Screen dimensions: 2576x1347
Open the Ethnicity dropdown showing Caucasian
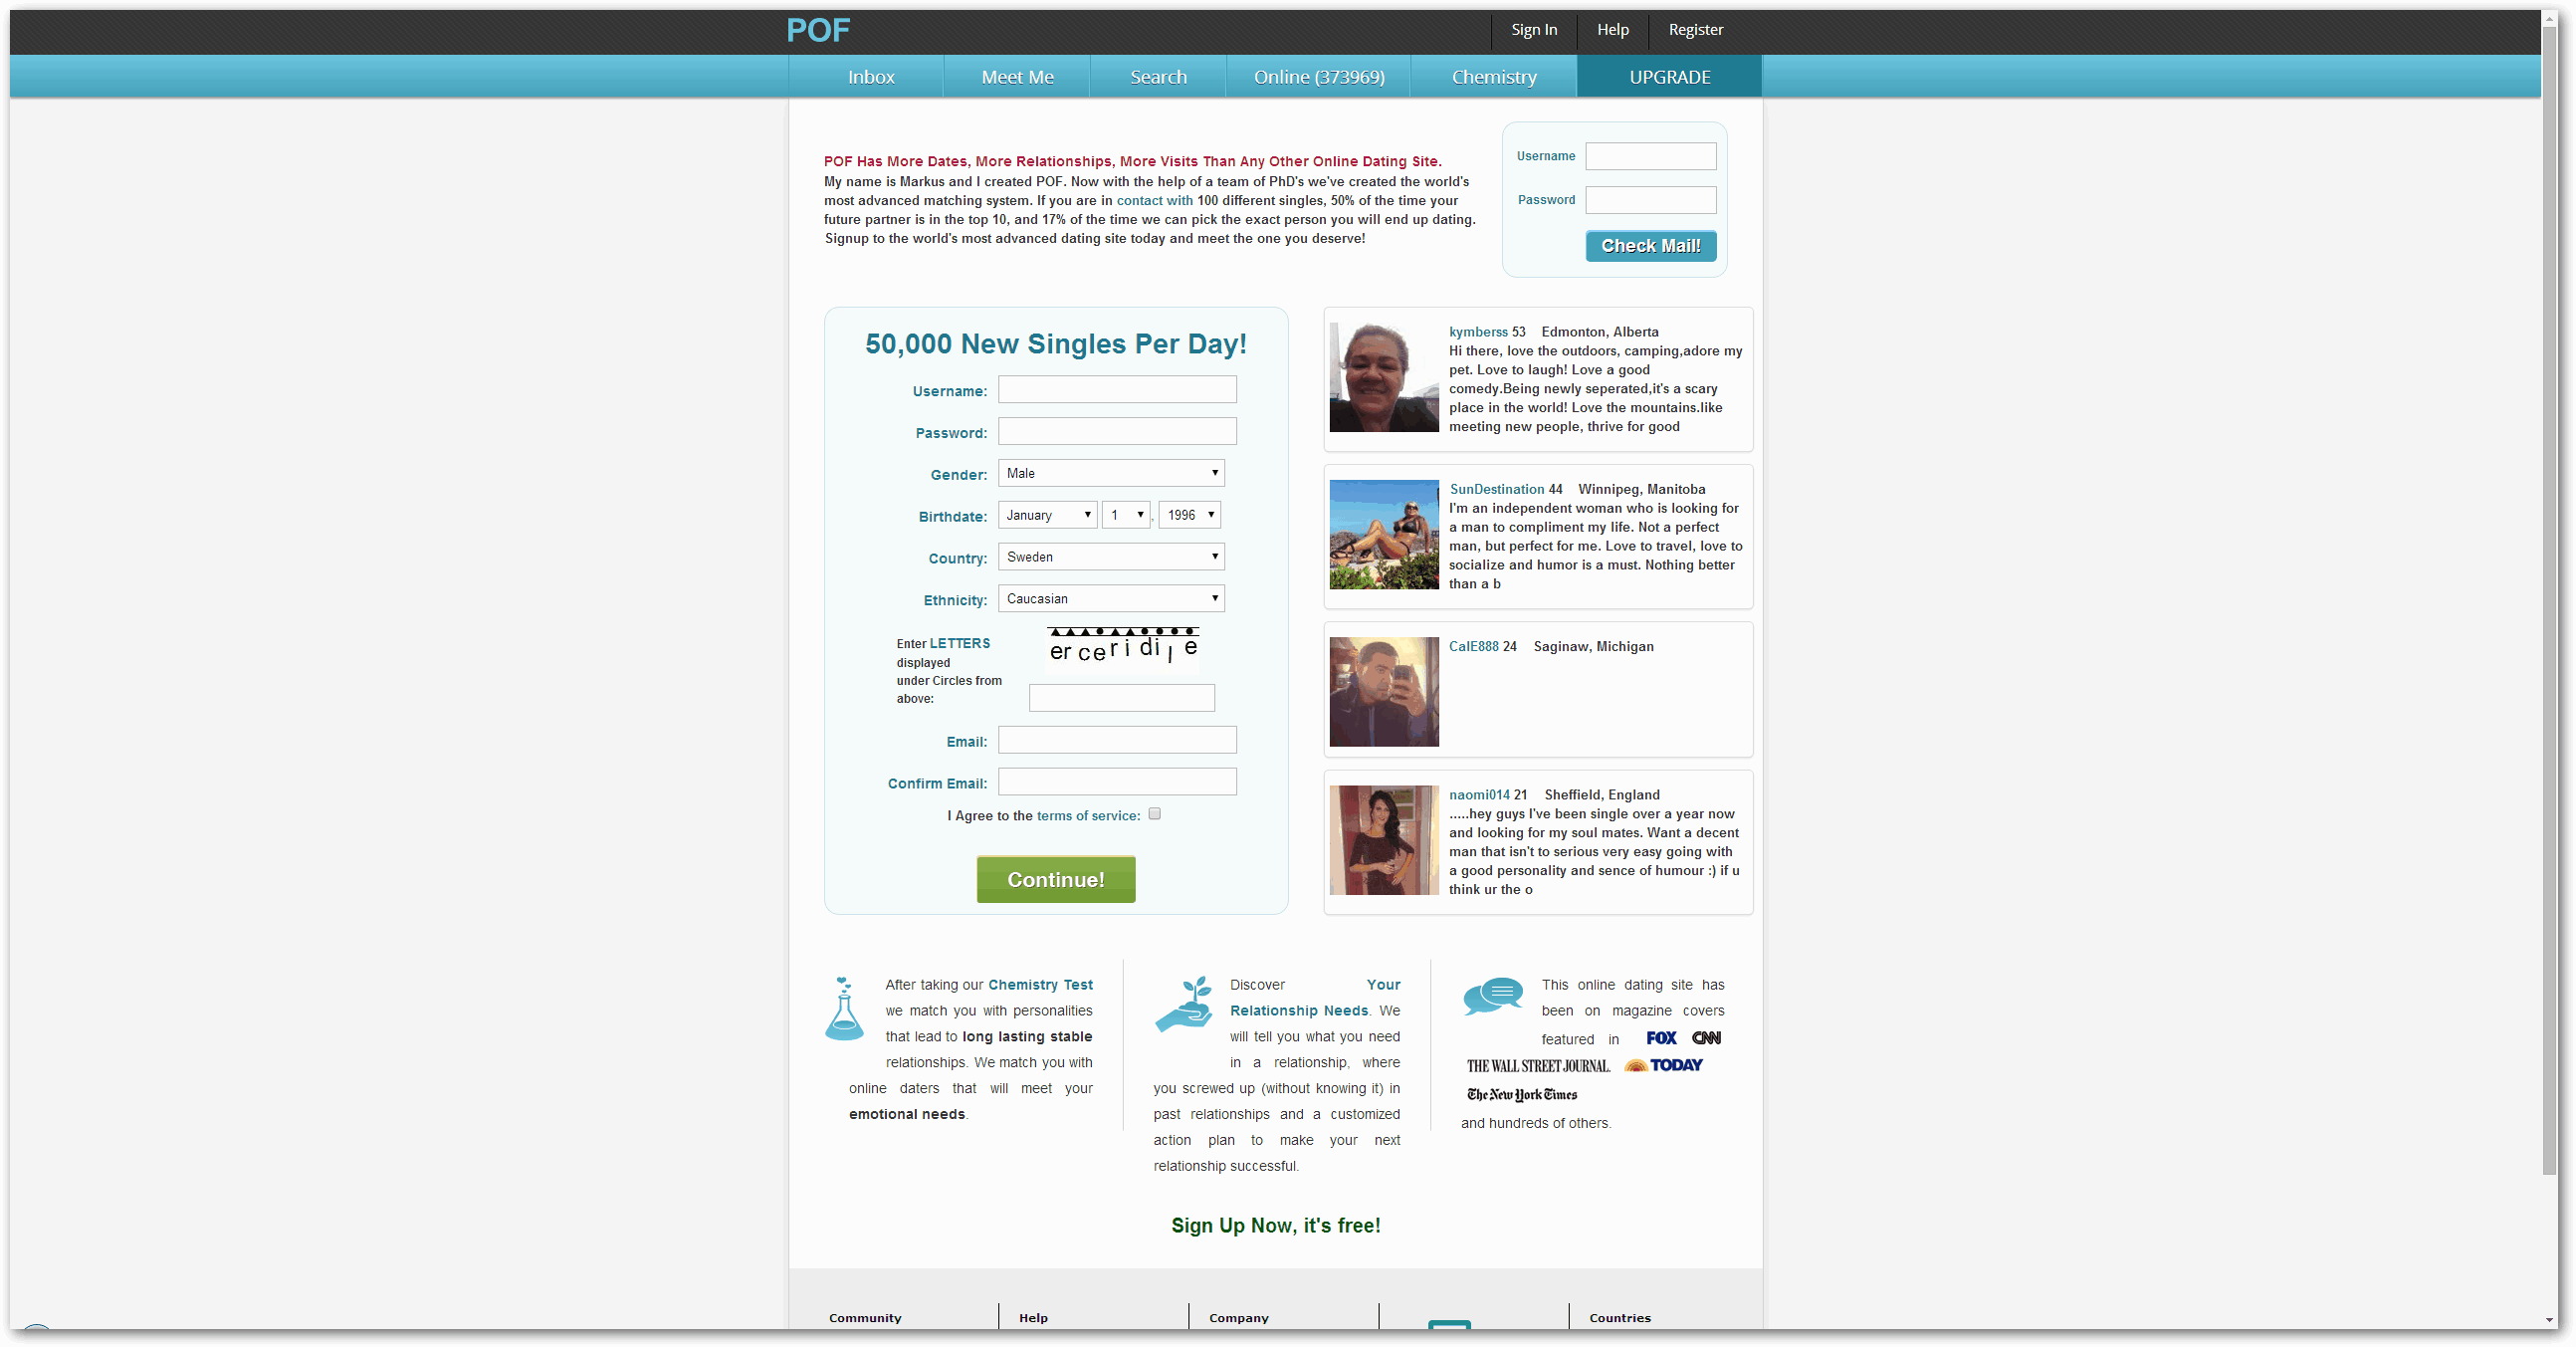(1111, 599)
